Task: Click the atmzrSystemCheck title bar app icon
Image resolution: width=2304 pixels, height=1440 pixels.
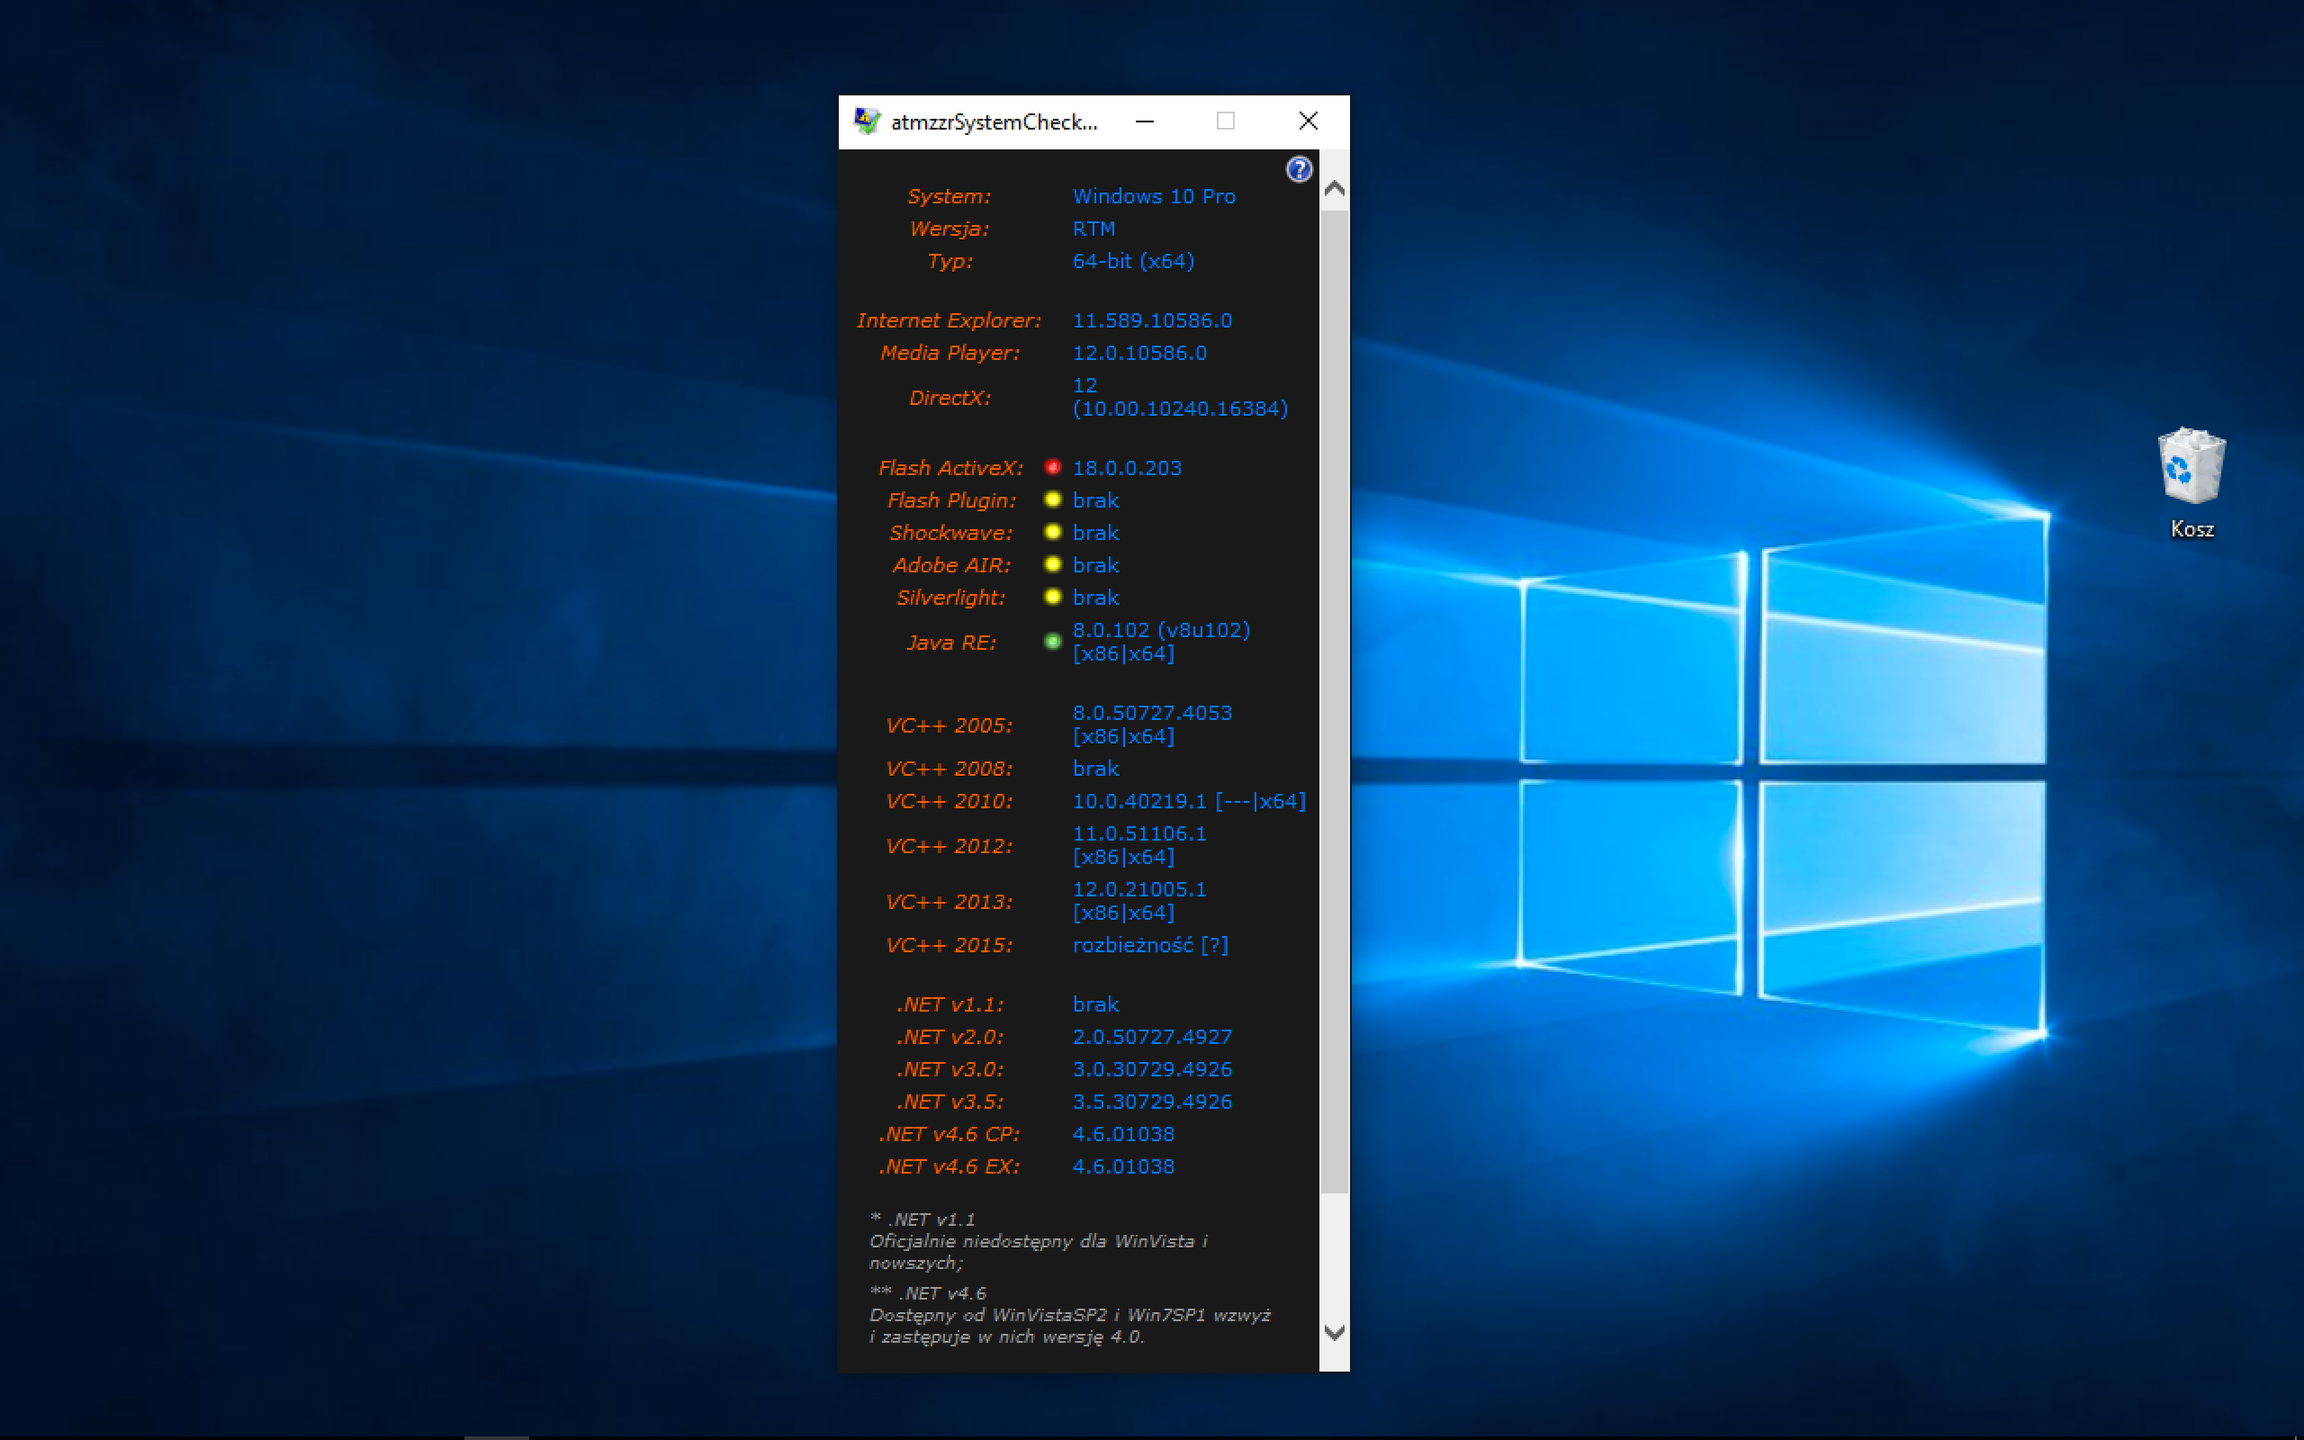Action: tap(867, 121)
